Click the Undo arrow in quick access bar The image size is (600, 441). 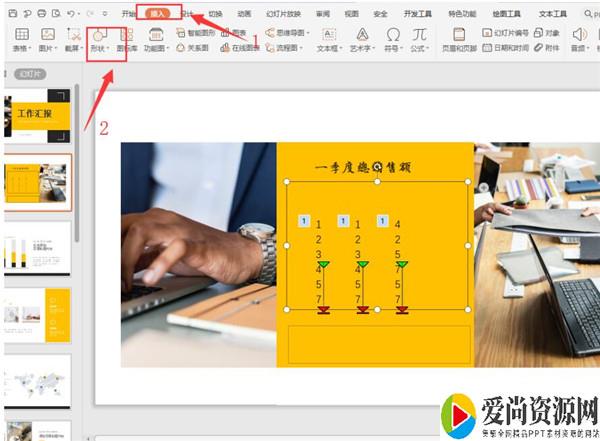coord(66,14)
